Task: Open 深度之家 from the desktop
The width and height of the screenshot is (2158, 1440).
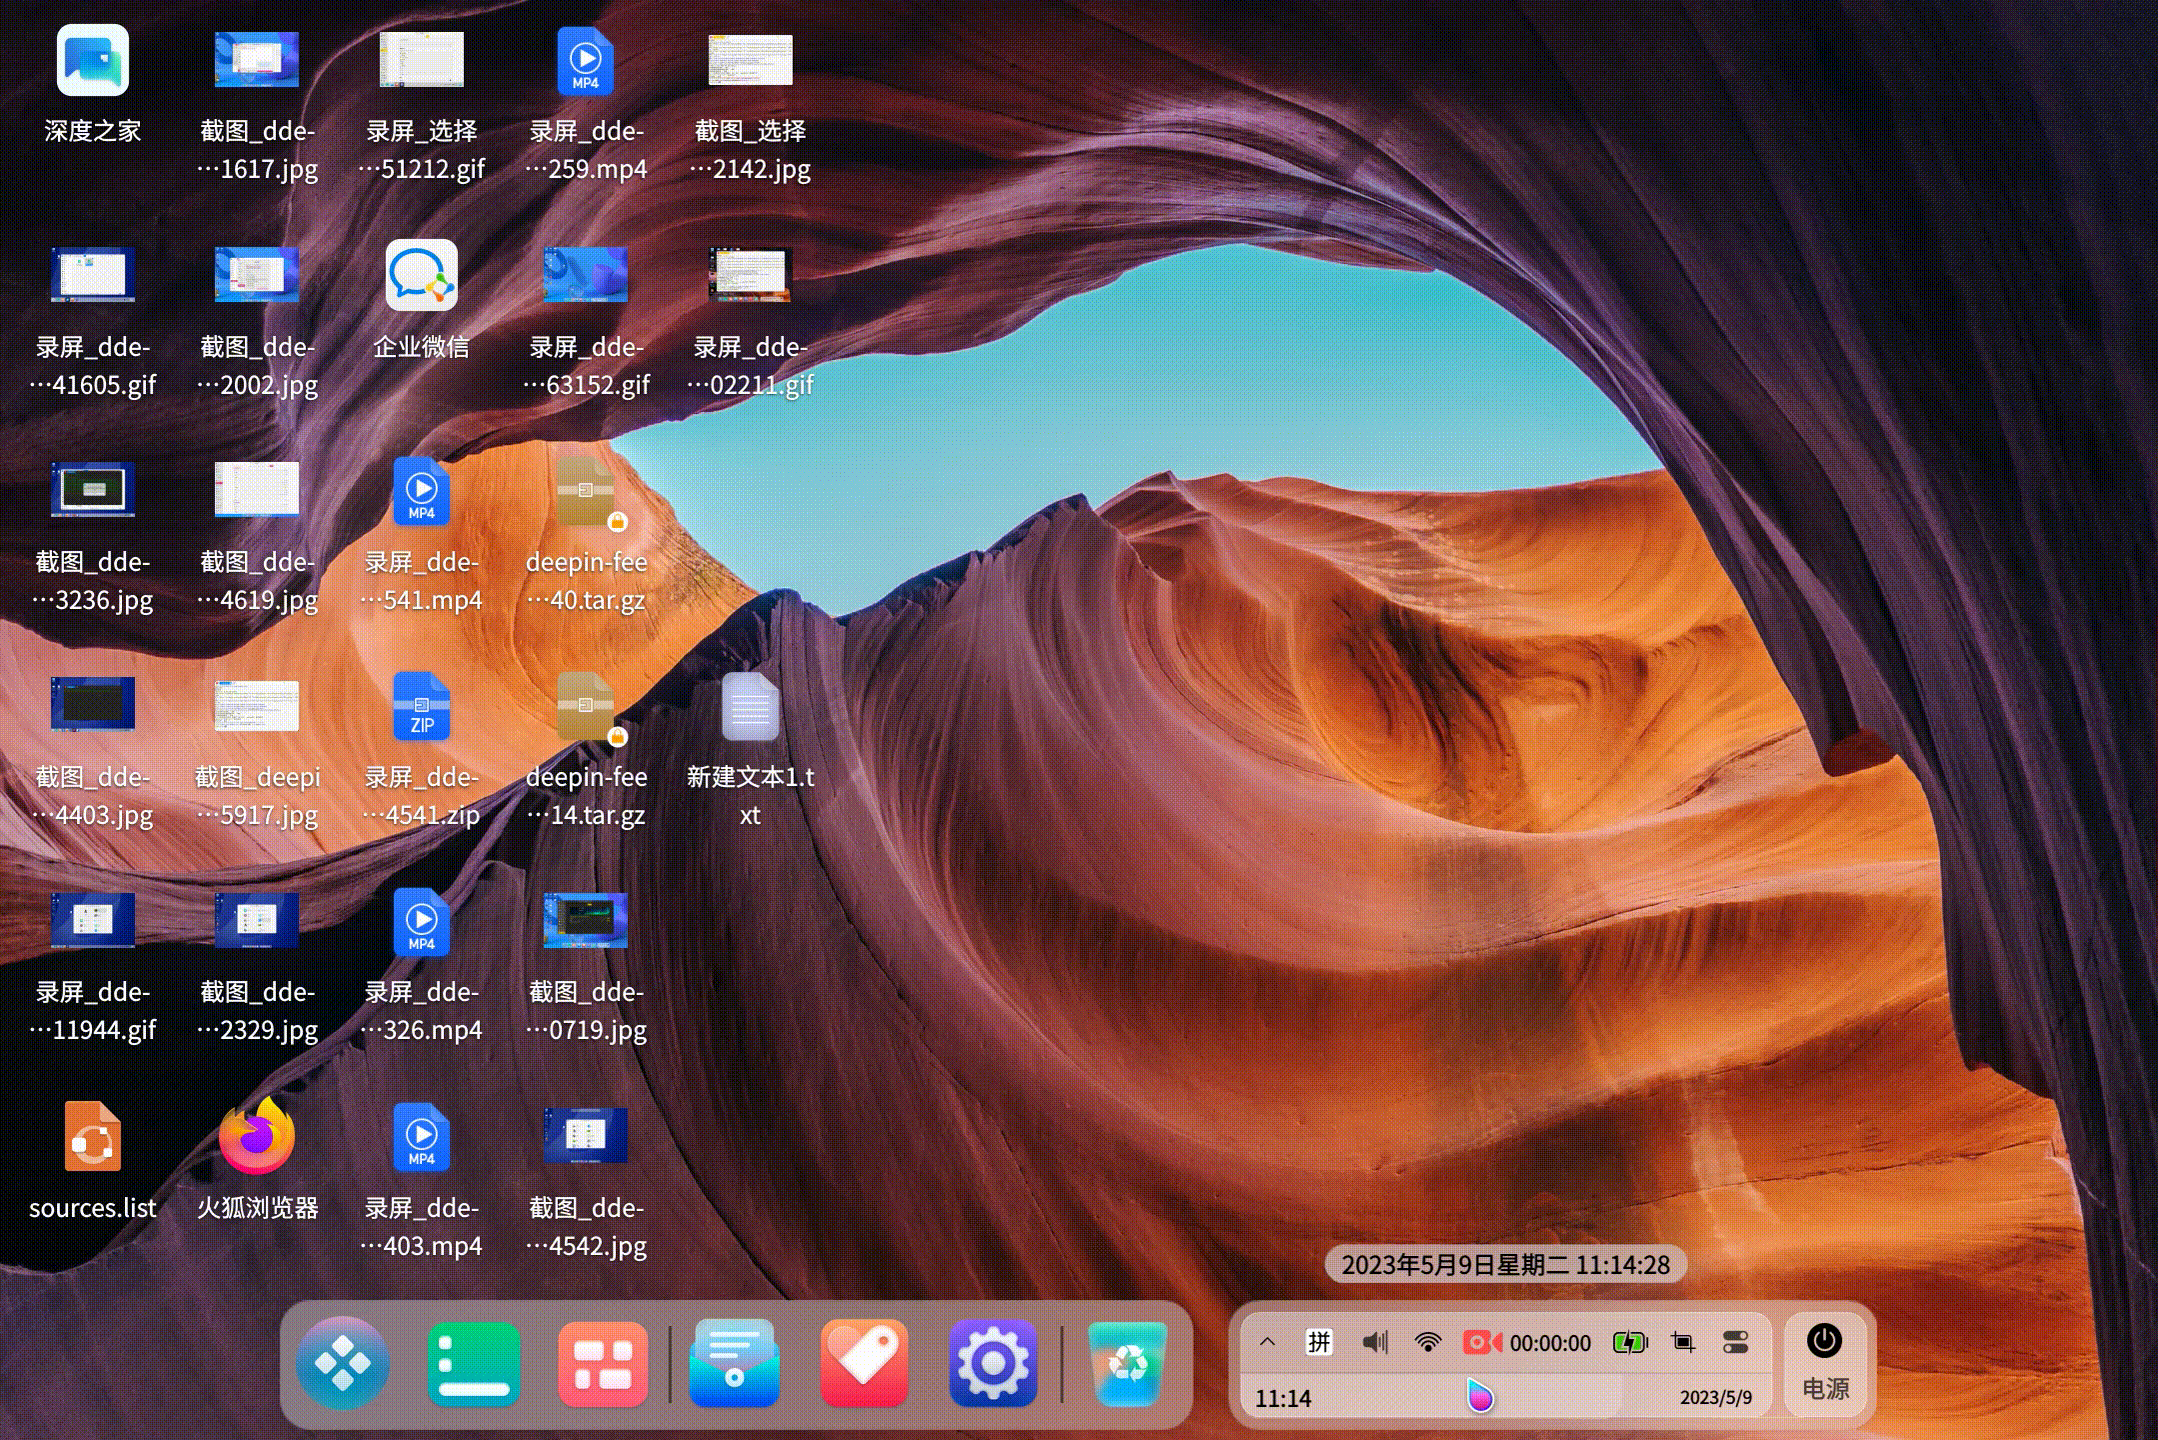Action: pos(91,62)
